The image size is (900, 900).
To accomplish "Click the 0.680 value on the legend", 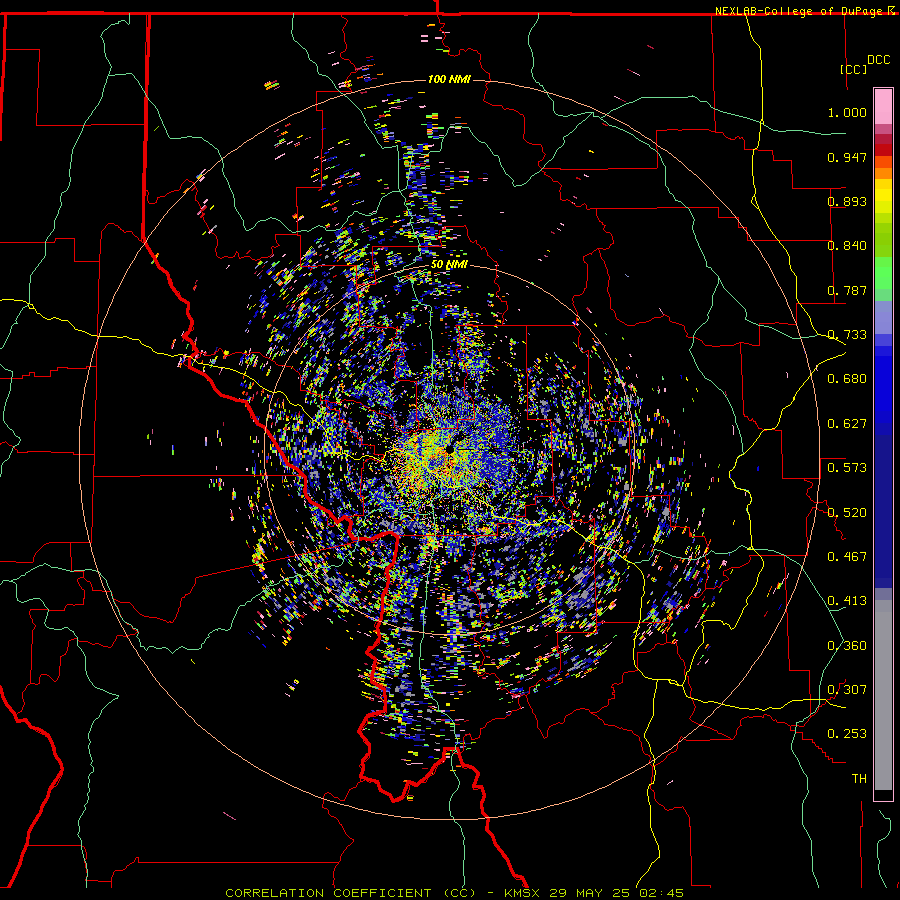I will (x=847, y=379).
